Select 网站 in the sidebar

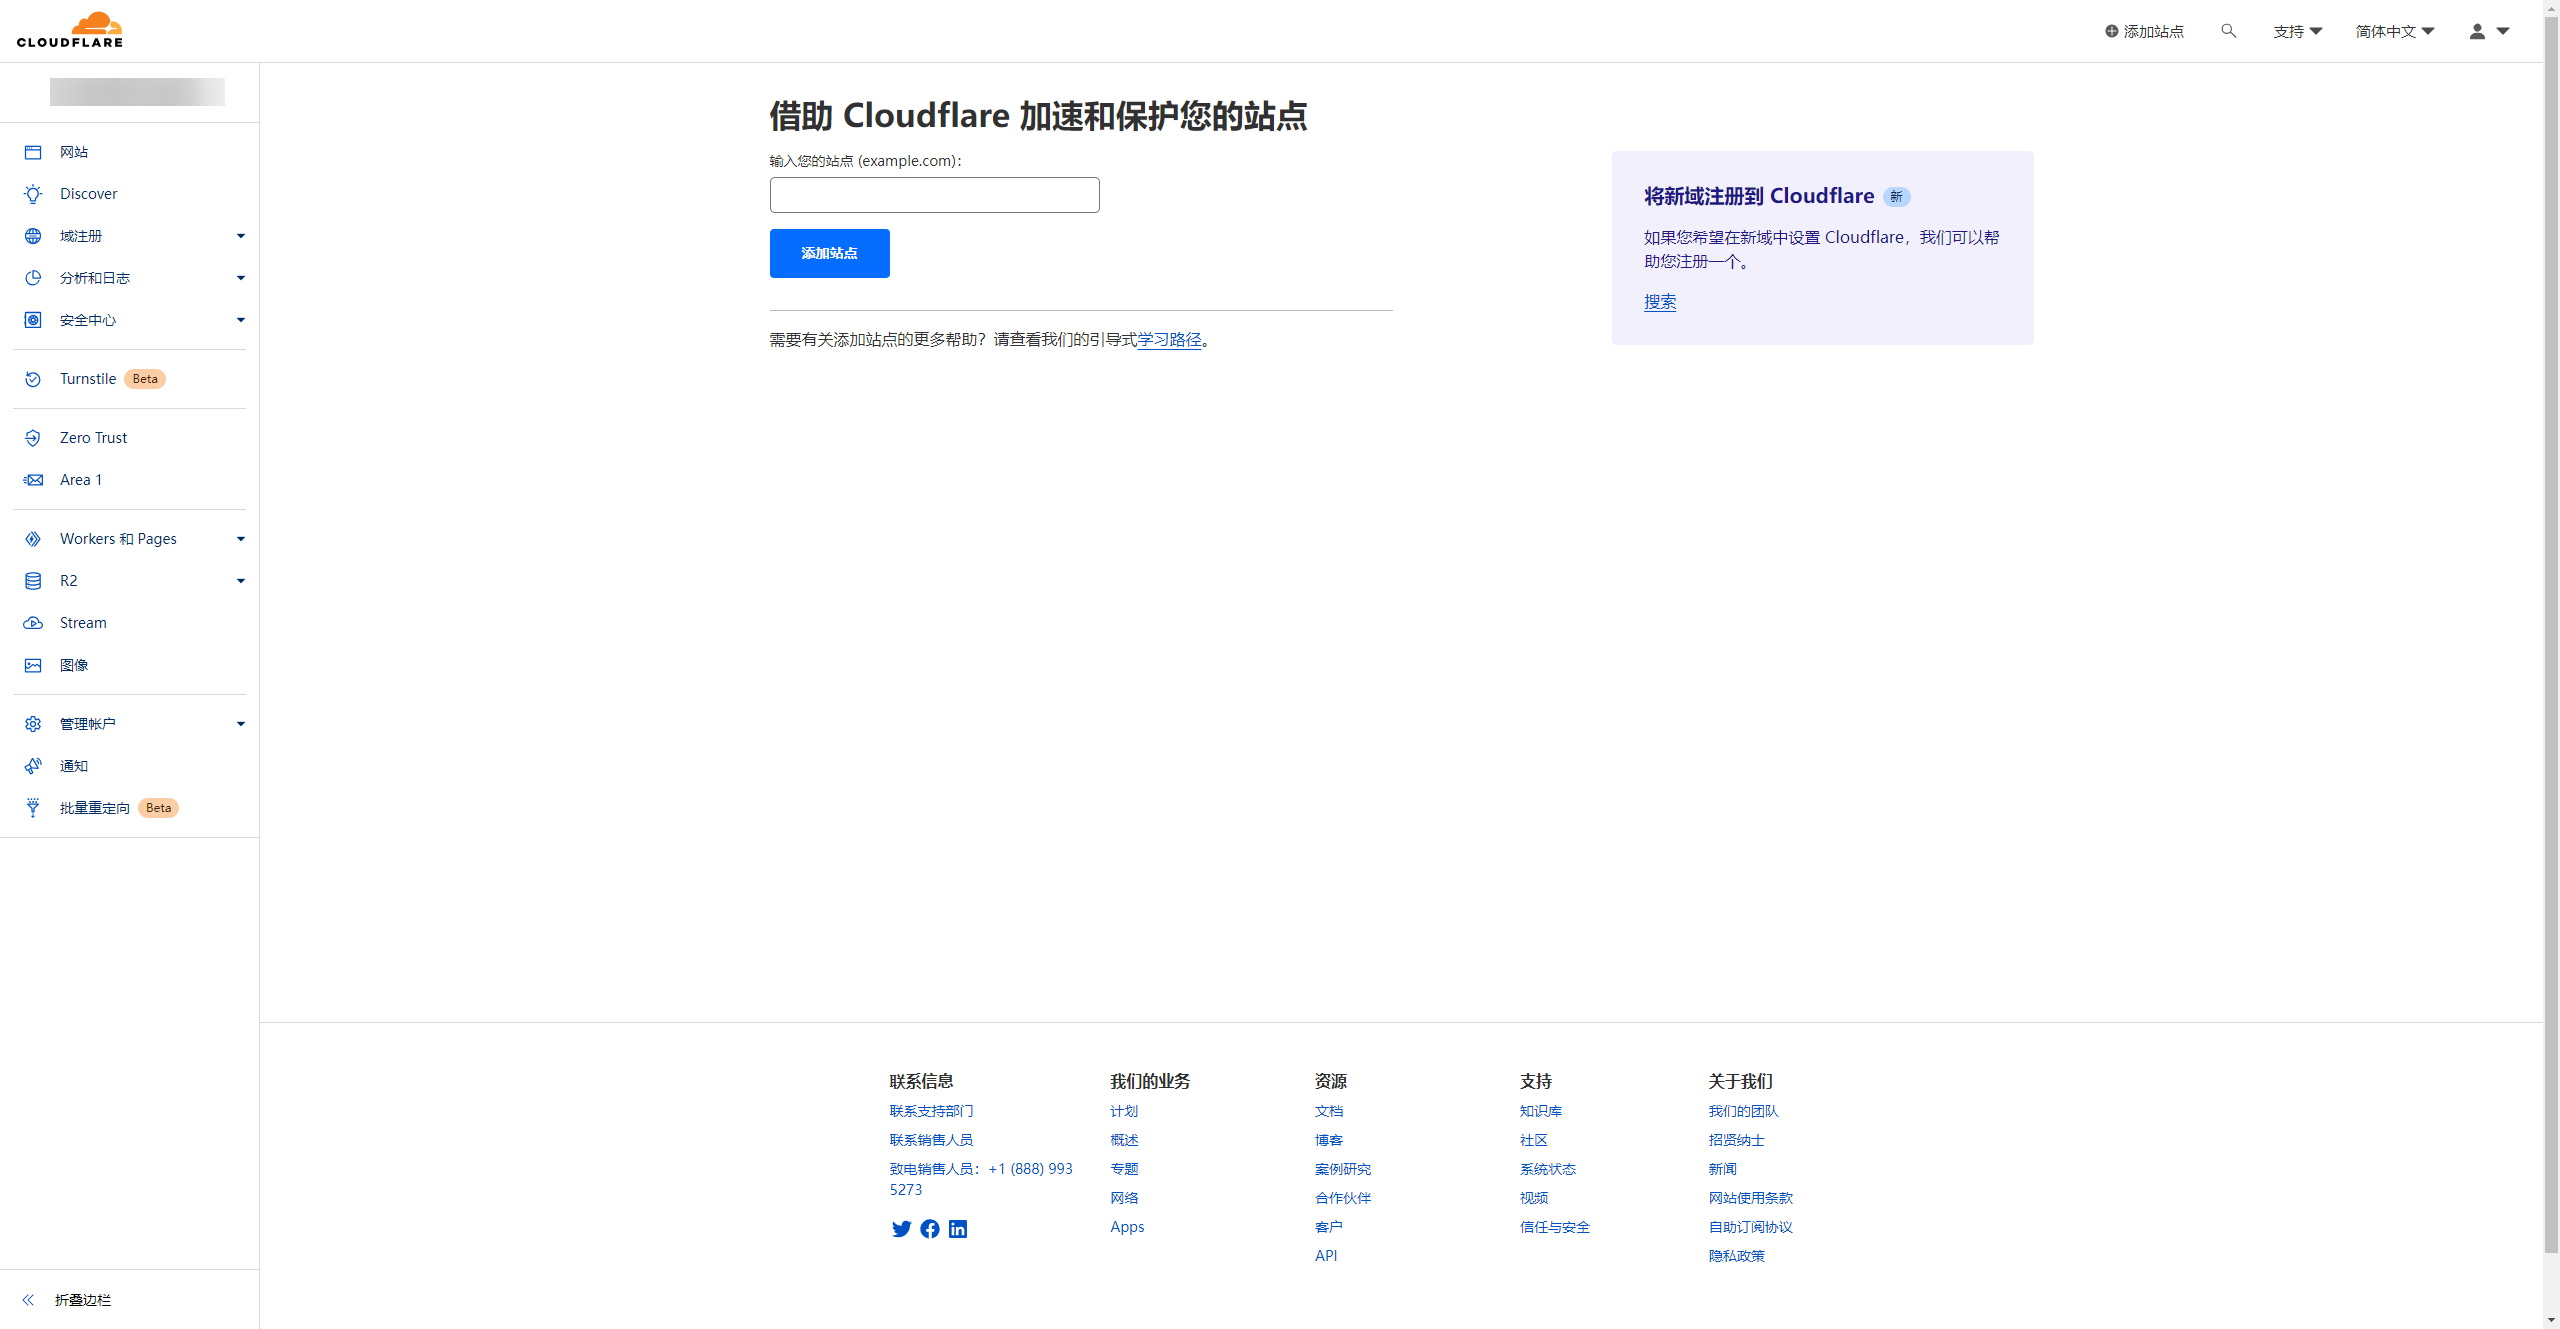74,152
